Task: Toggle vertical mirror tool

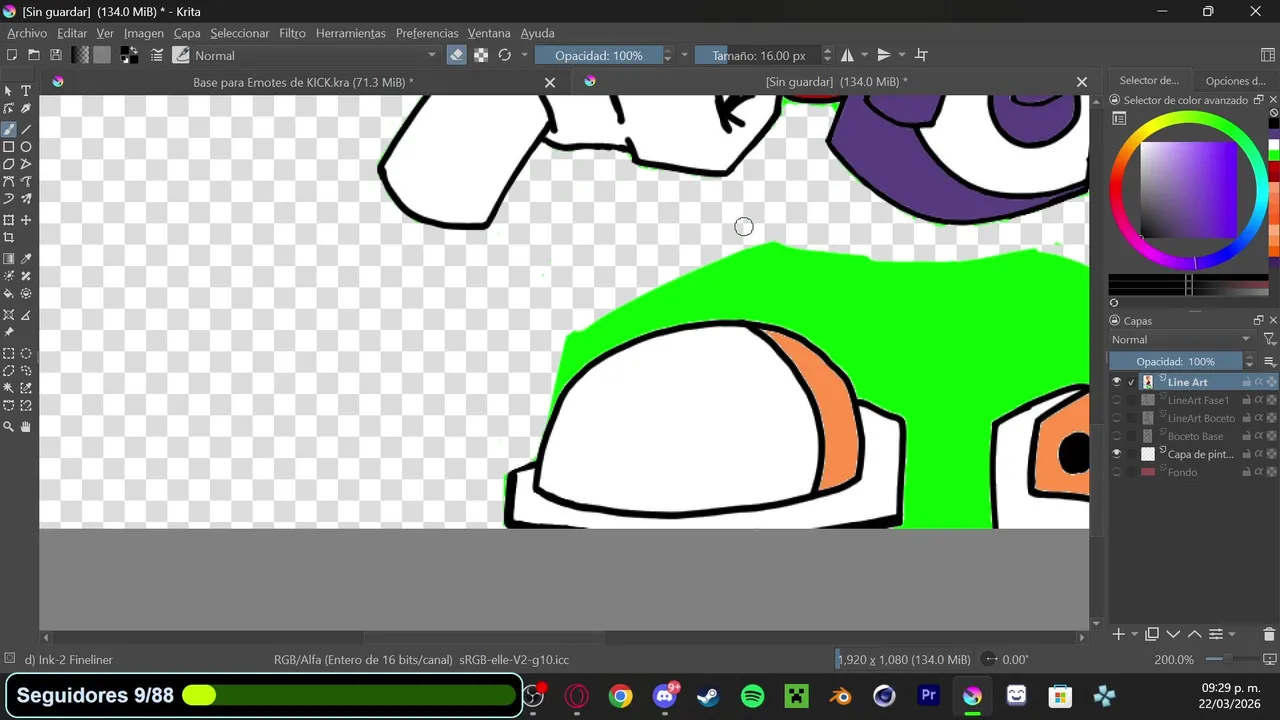Action: pos(884,55)
